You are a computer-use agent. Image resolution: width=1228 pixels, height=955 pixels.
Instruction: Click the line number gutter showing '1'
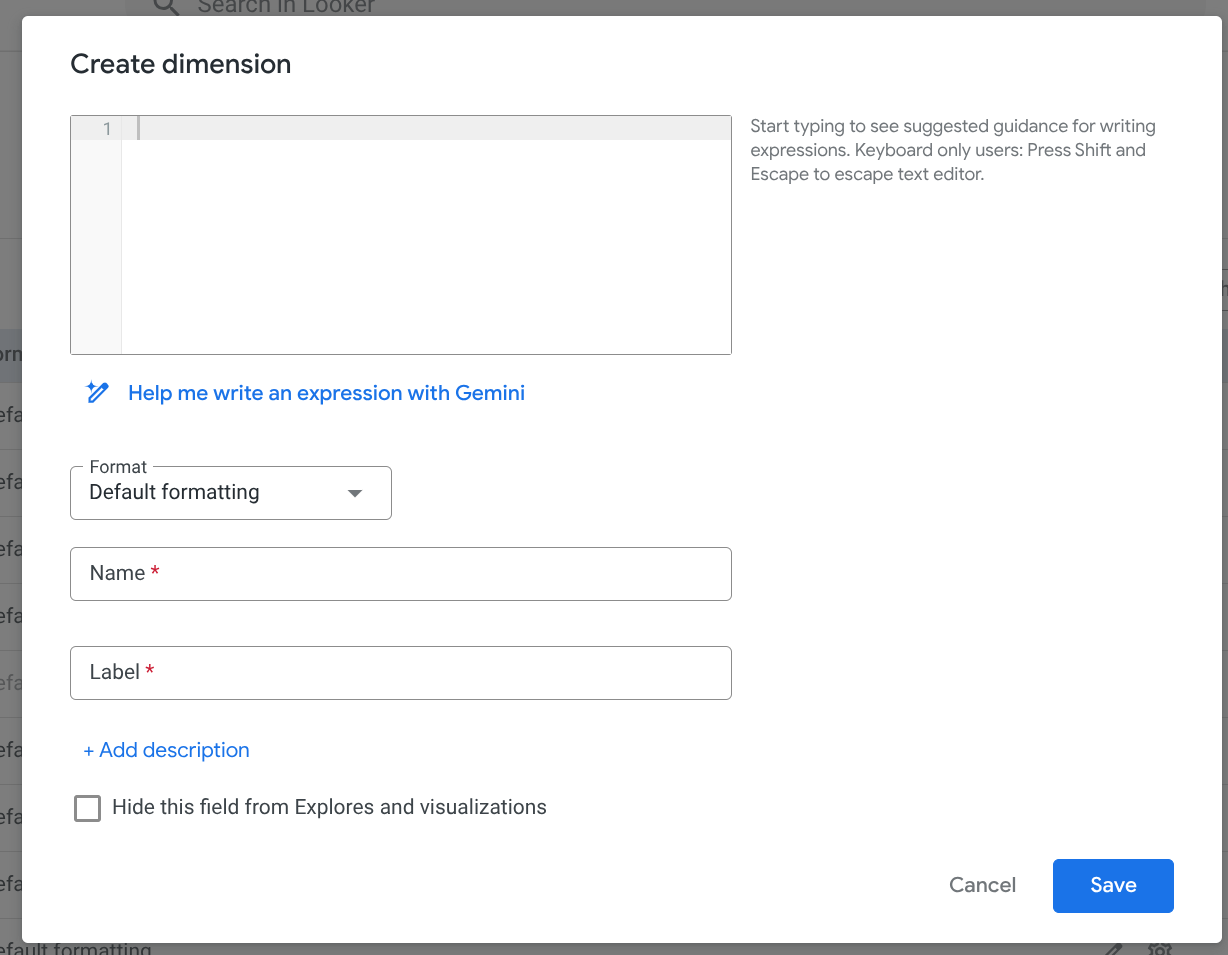click(106, 128)
